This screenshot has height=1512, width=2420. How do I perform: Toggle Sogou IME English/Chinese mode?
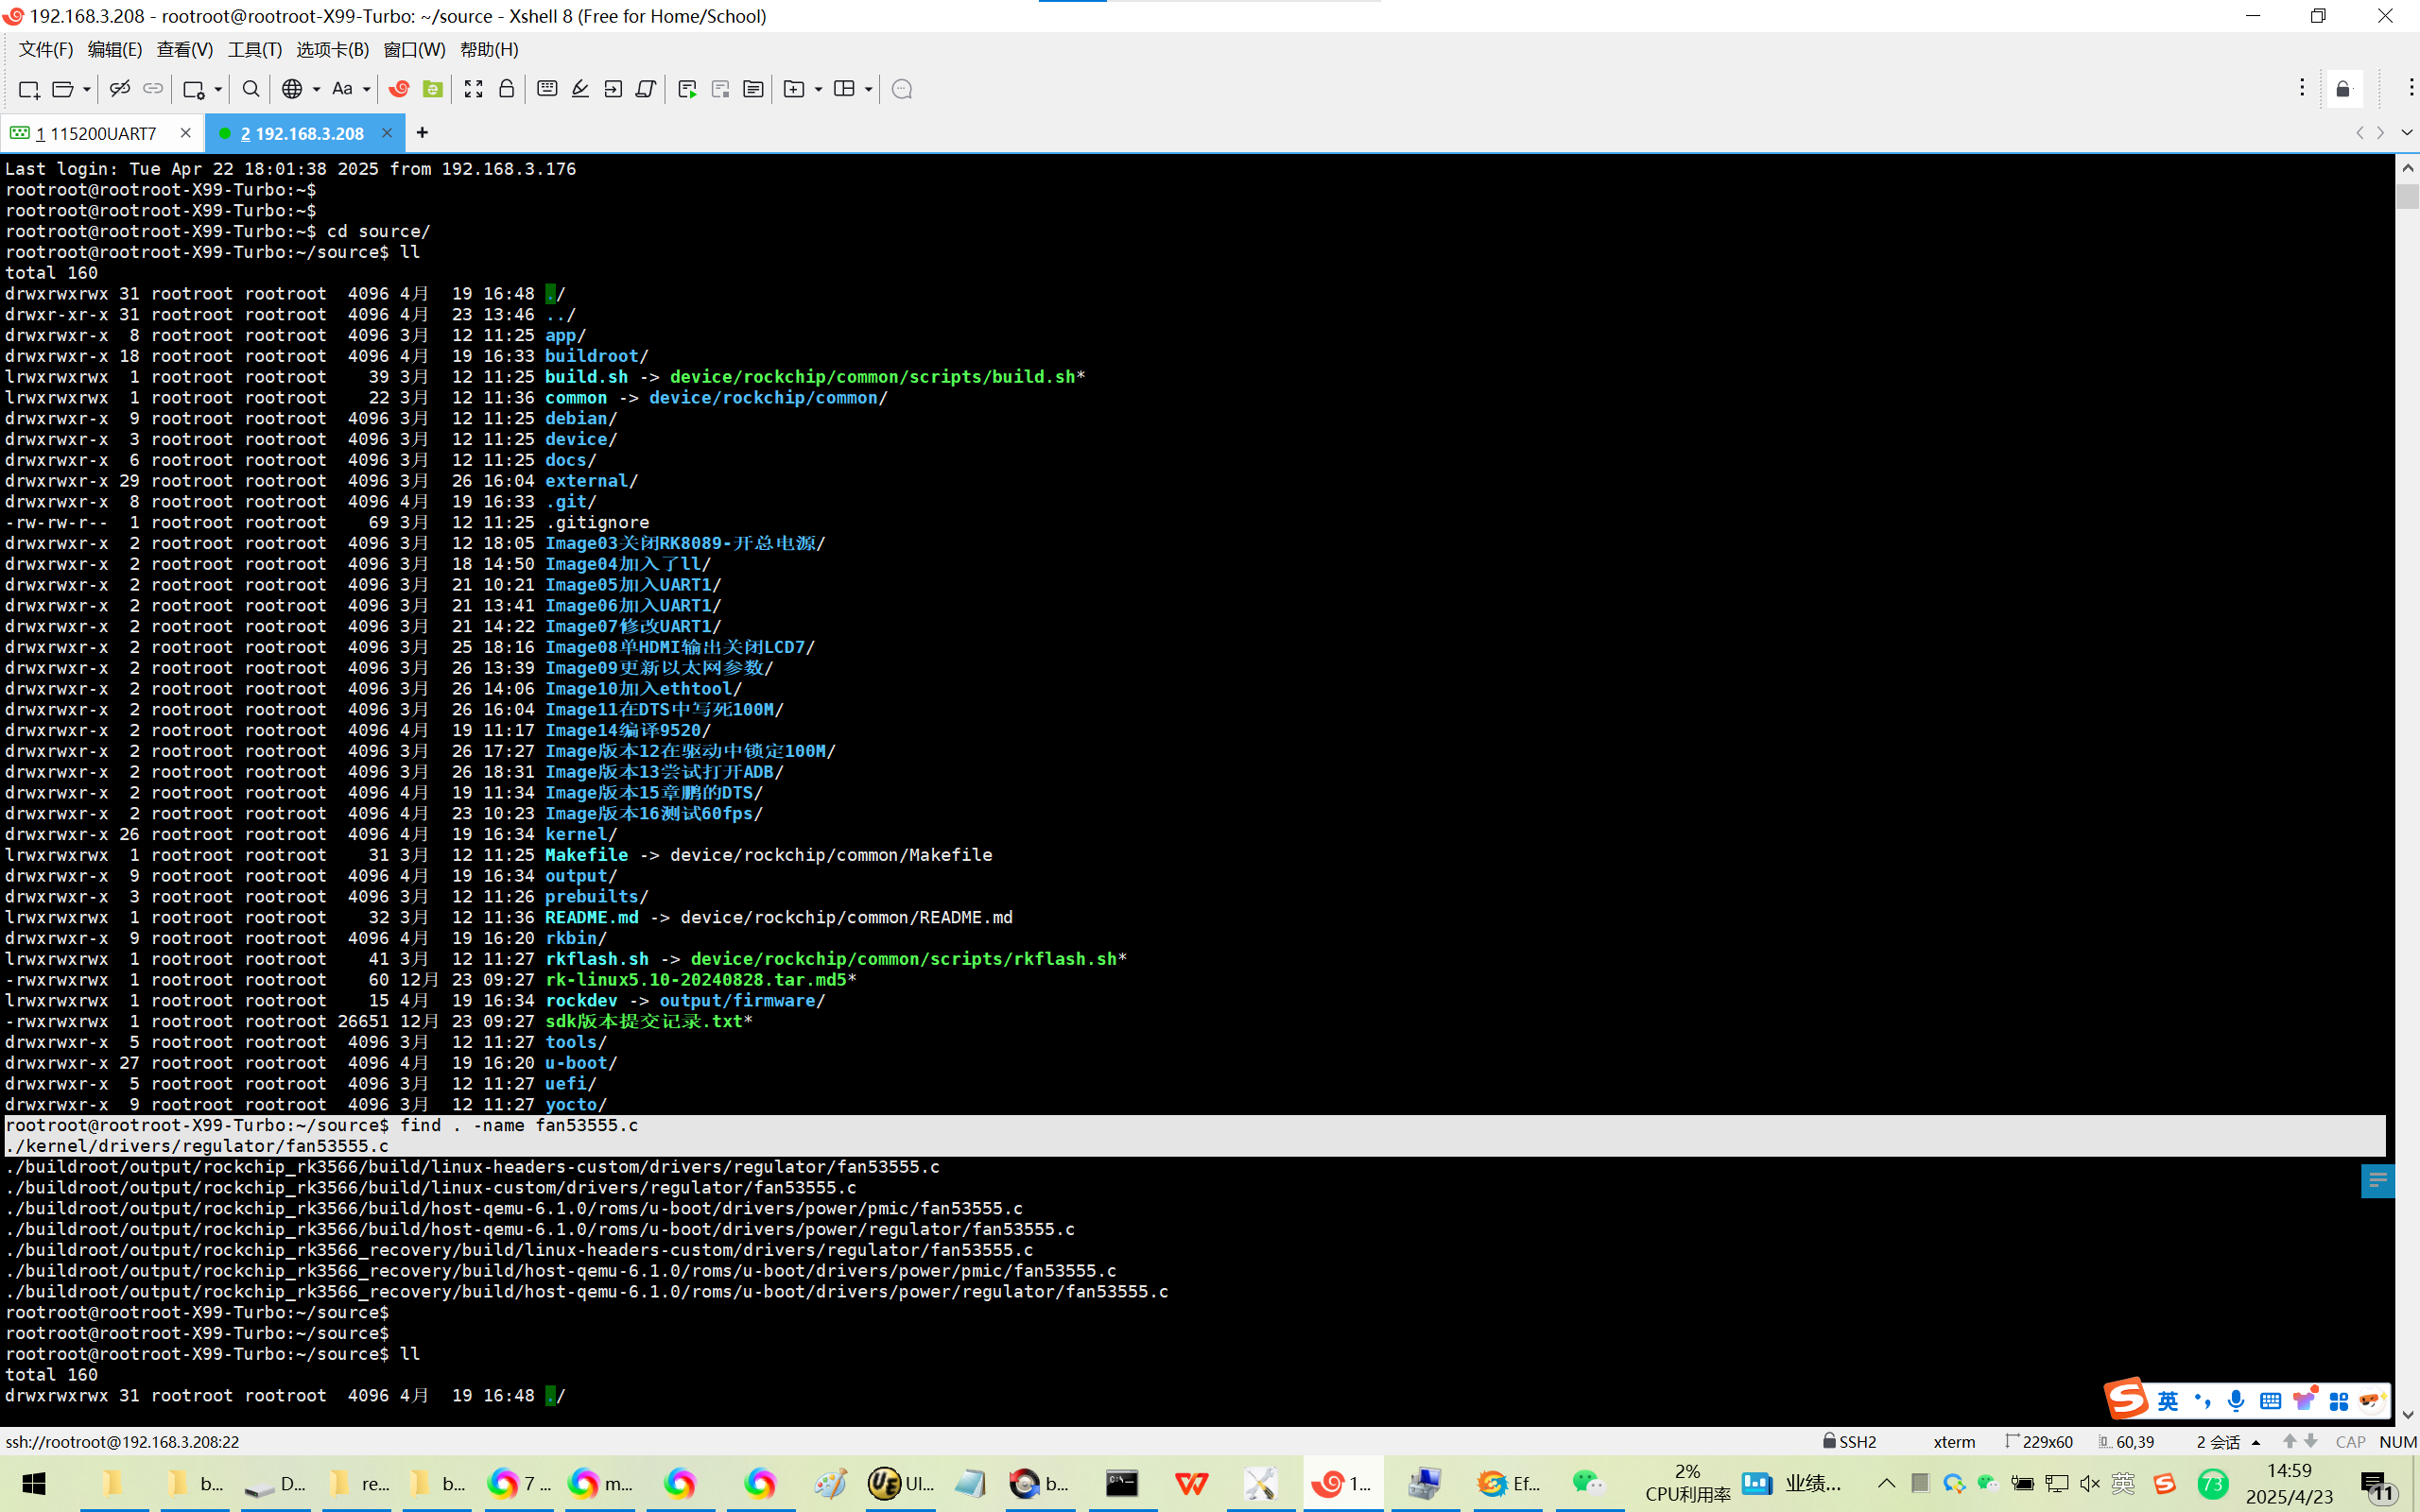pos(2167,1400)
